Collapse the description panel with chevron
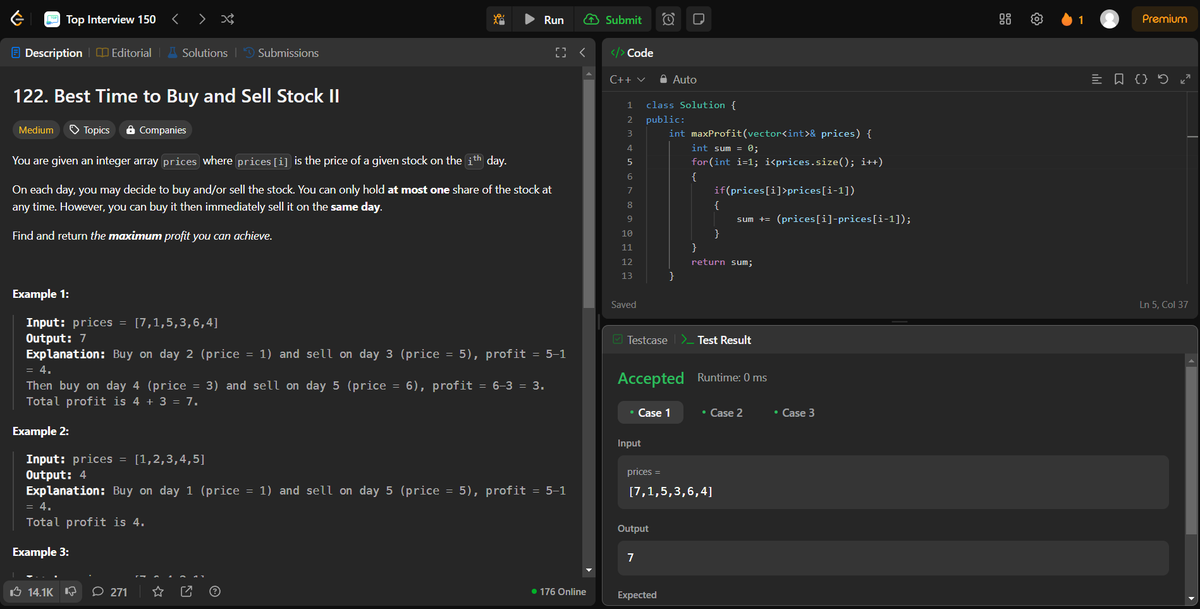 pos(583,53)
